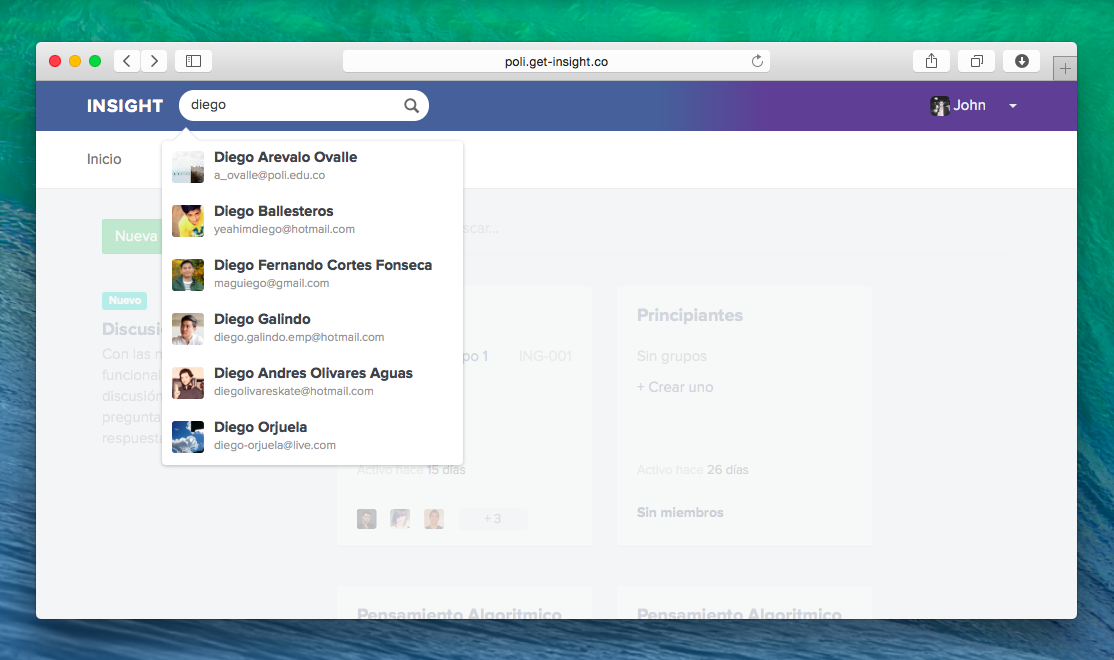The width and height of the screenshot is (1114, 660).
Task: Select Diego Fernando Cortes Fonseca result
Action: (313, 275)
